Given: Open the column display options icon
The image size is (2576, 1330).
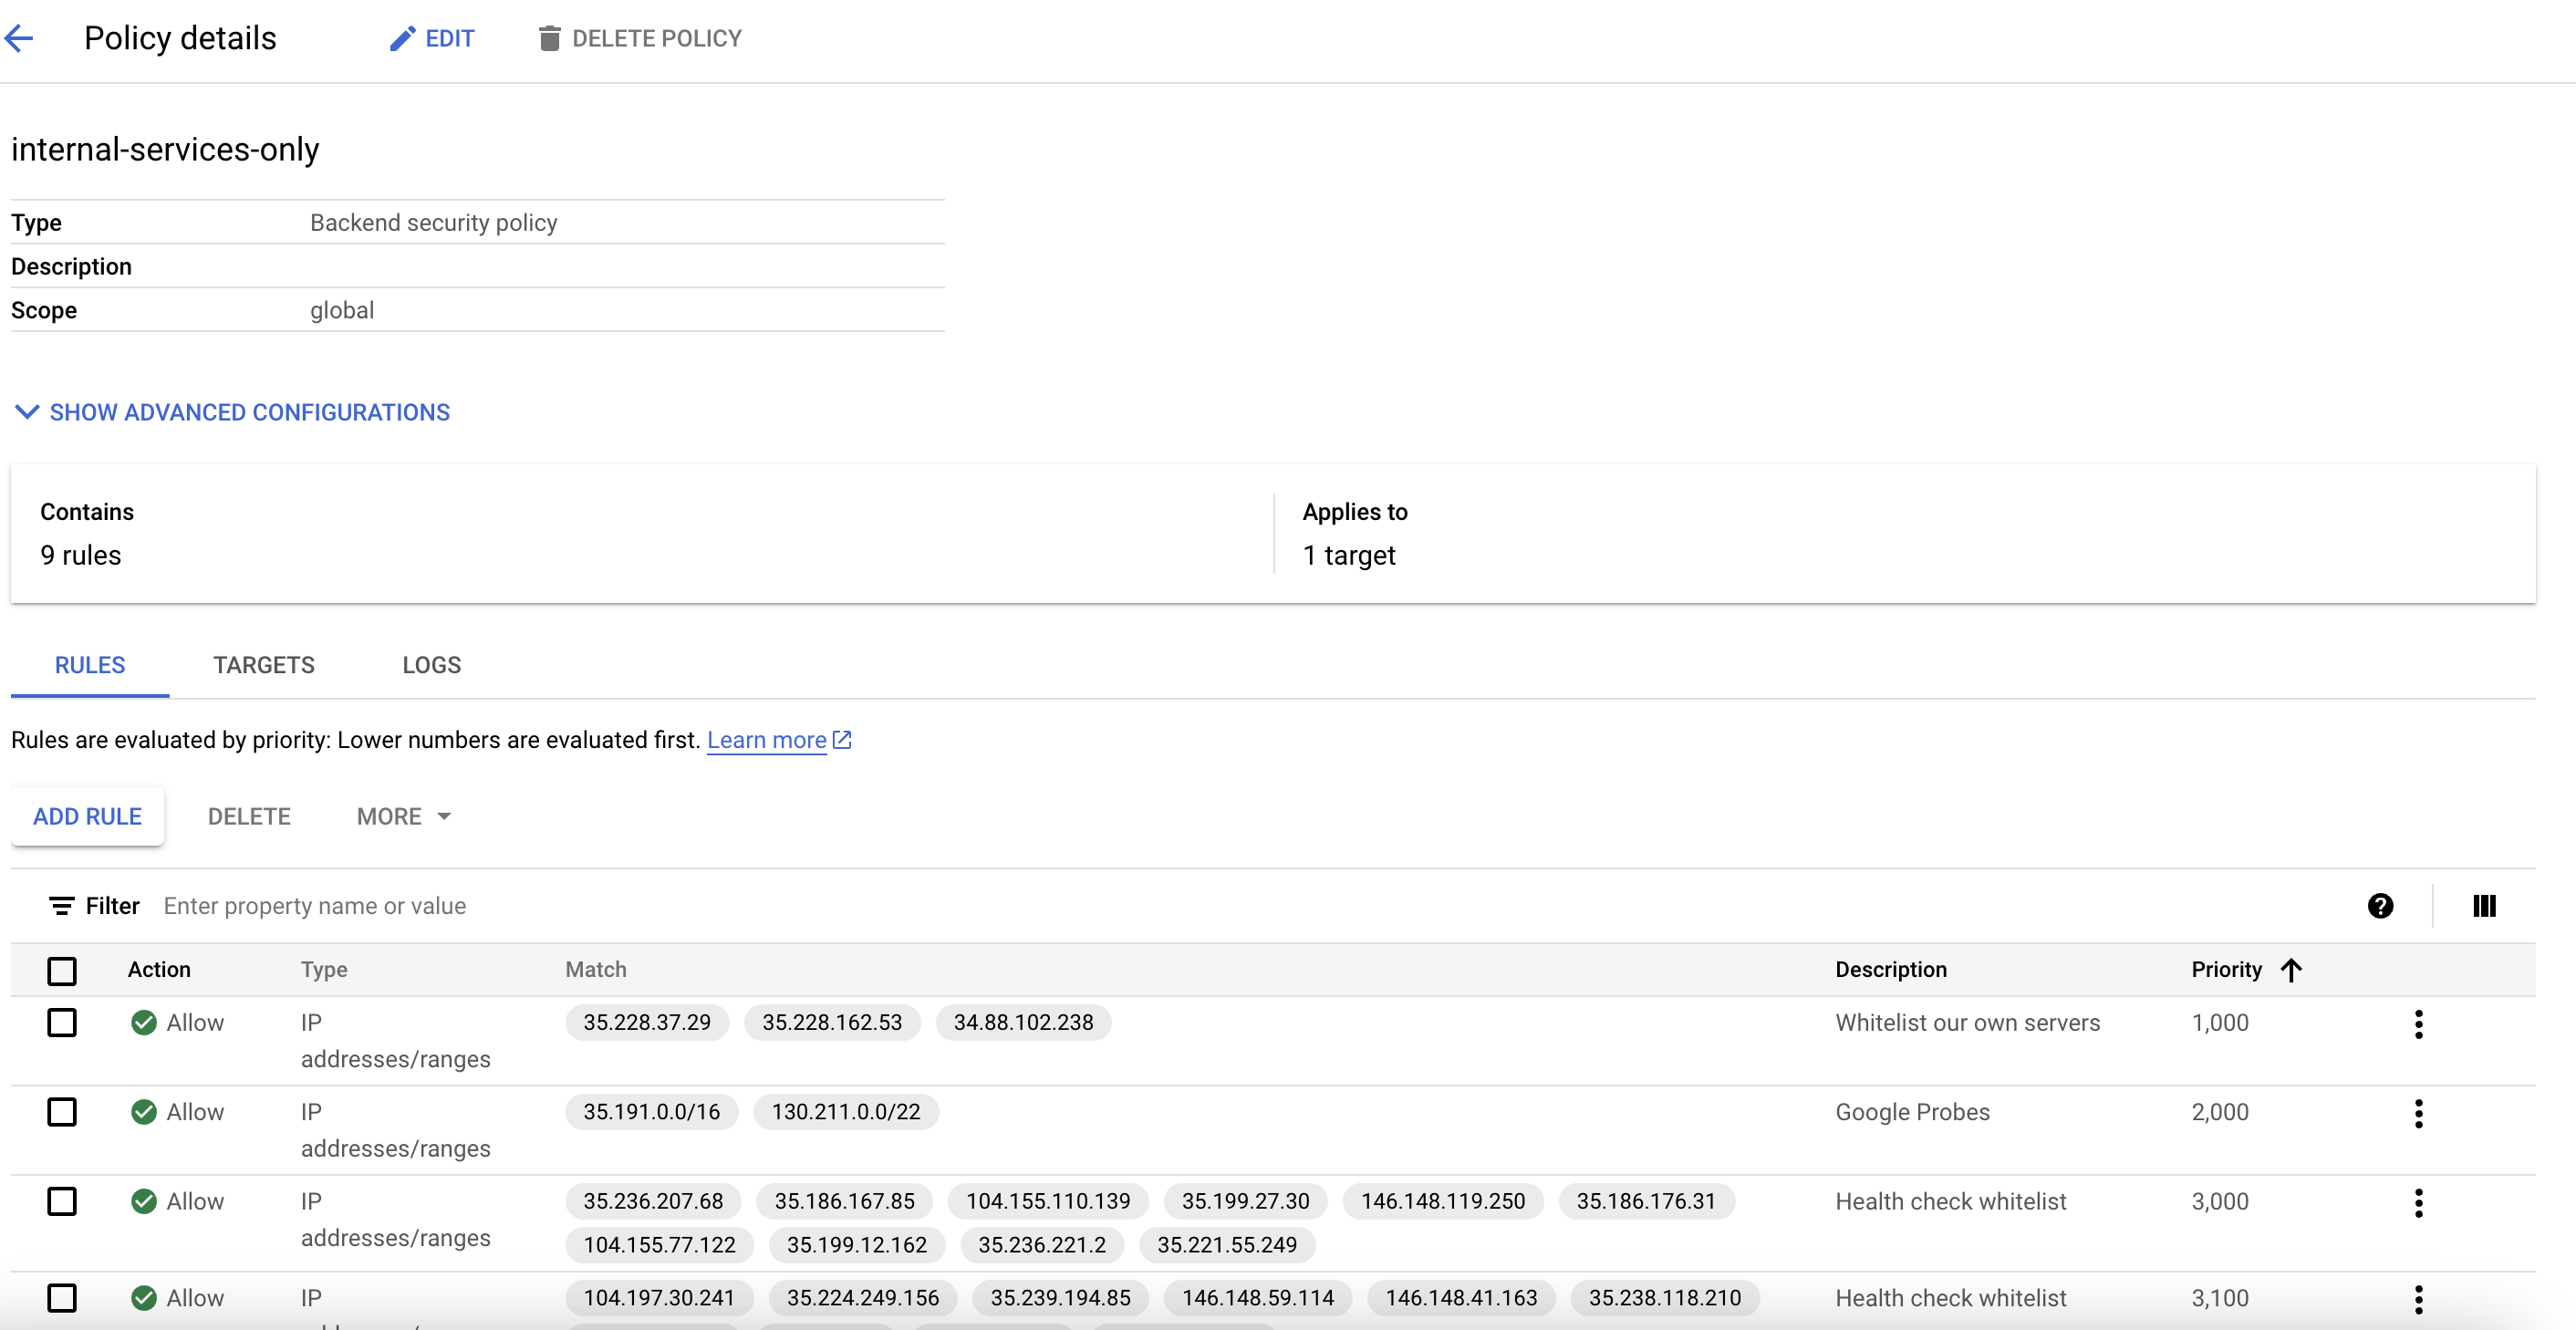Looking at the screenshot, I should tap(2484, 906).
